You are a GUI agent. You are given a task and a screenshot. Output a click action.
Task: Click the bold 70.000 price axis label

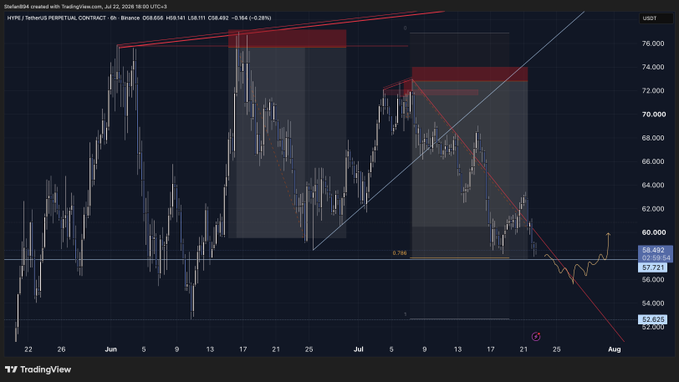tap(653, 114)
